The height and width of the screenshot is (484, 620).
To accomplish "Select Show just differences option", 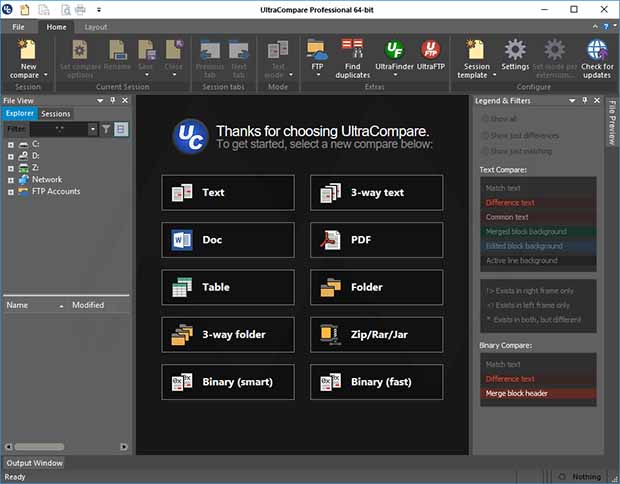I will point(486,135).
